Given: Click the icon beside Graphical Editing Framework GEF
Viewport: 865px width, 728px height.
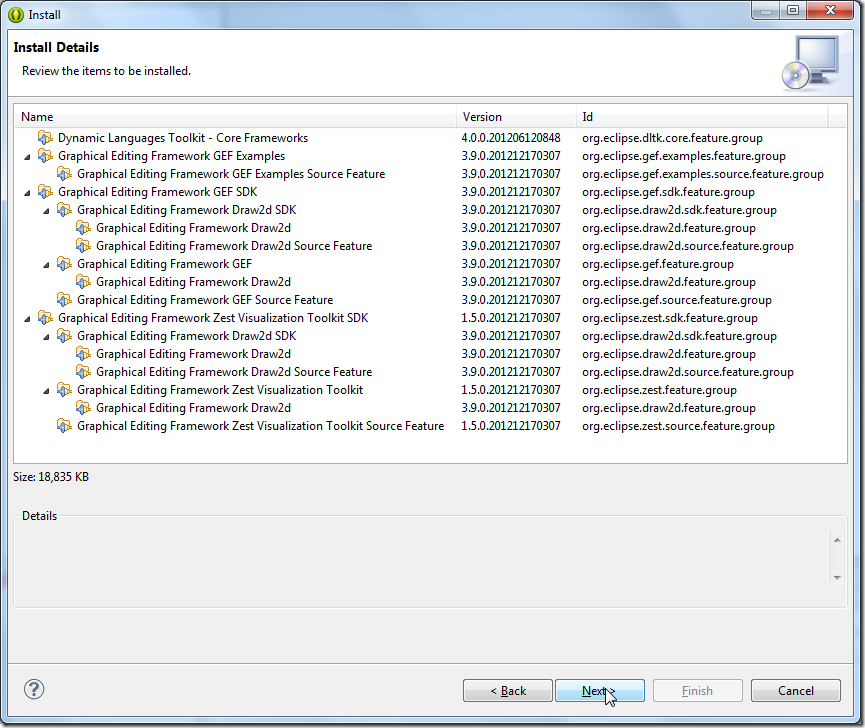Looking at the screenshot, I should 65,264.
